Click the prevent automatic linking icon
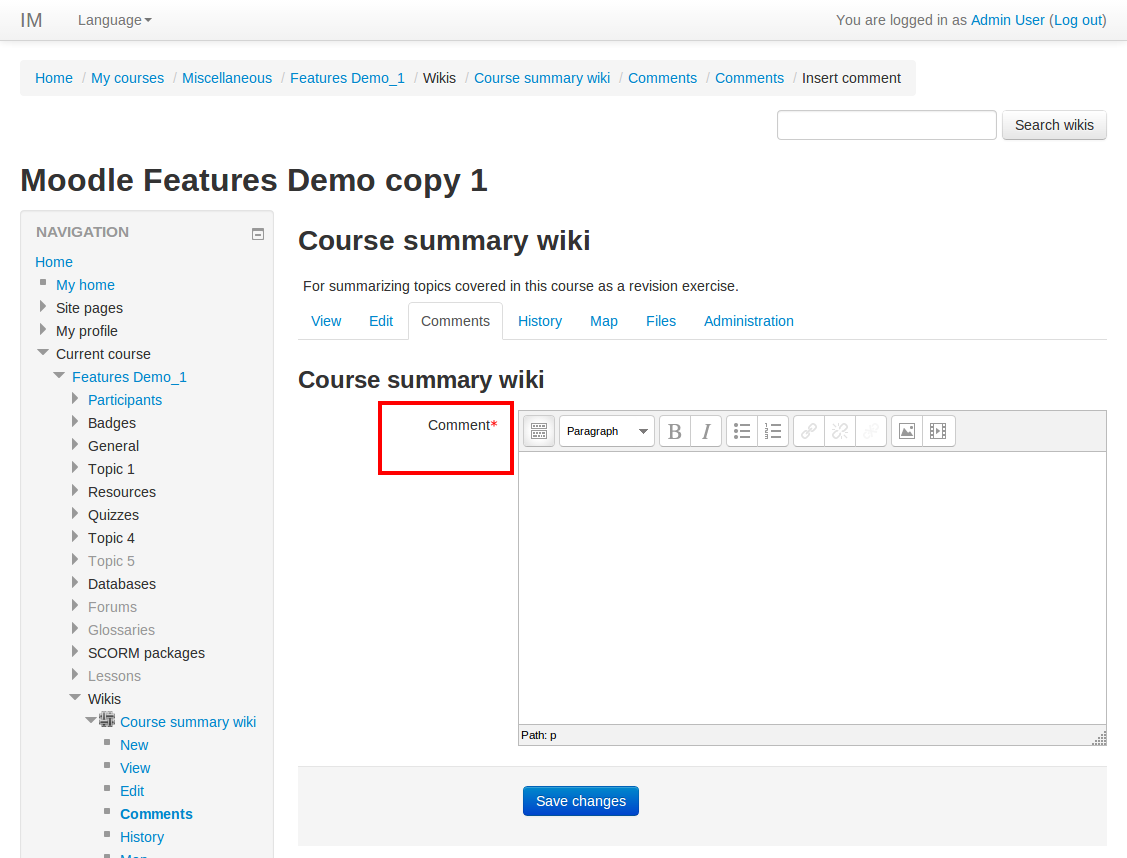 pyautogui.click(x=870, y=431)
